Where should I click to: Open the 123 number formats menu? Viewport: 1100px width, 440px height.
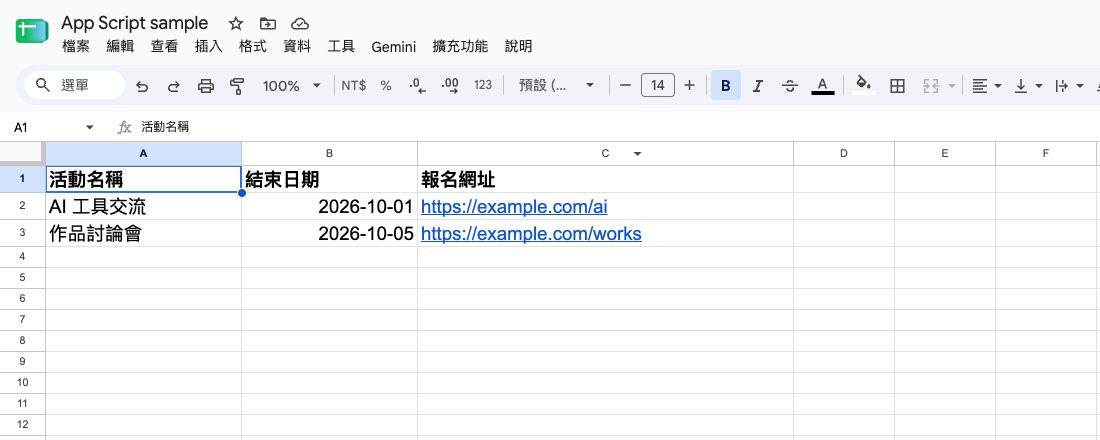483,86
